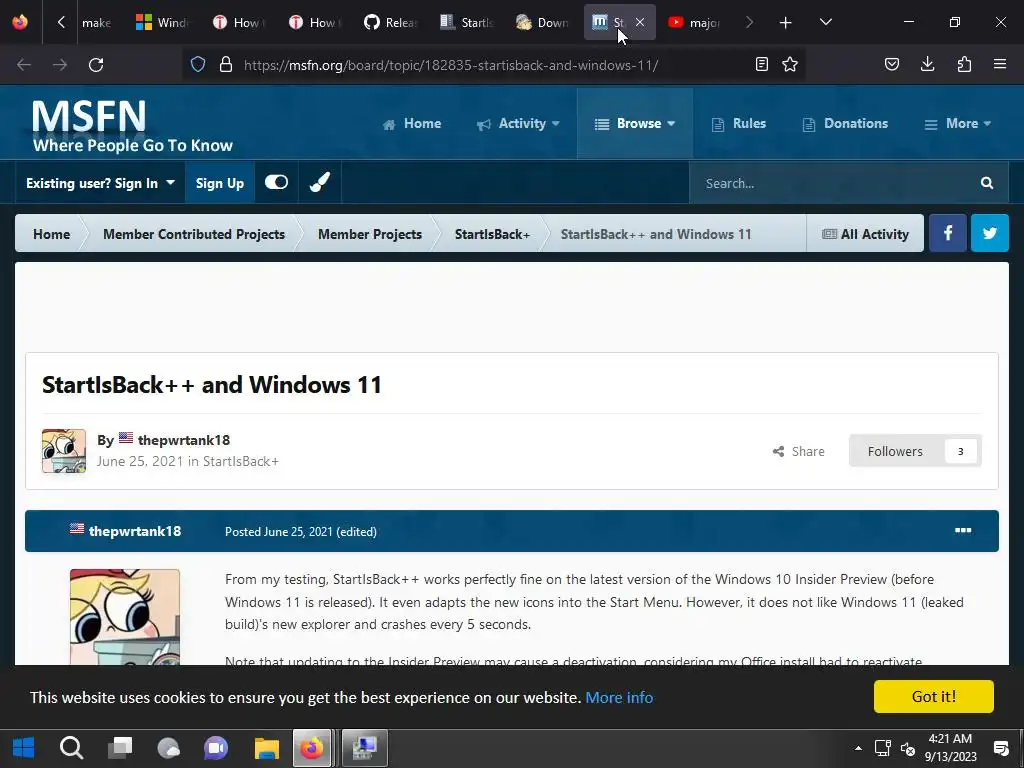The width and height of the screenshot is (1024, 768).
Task: View topic Followers button
Action: [915, 451]
